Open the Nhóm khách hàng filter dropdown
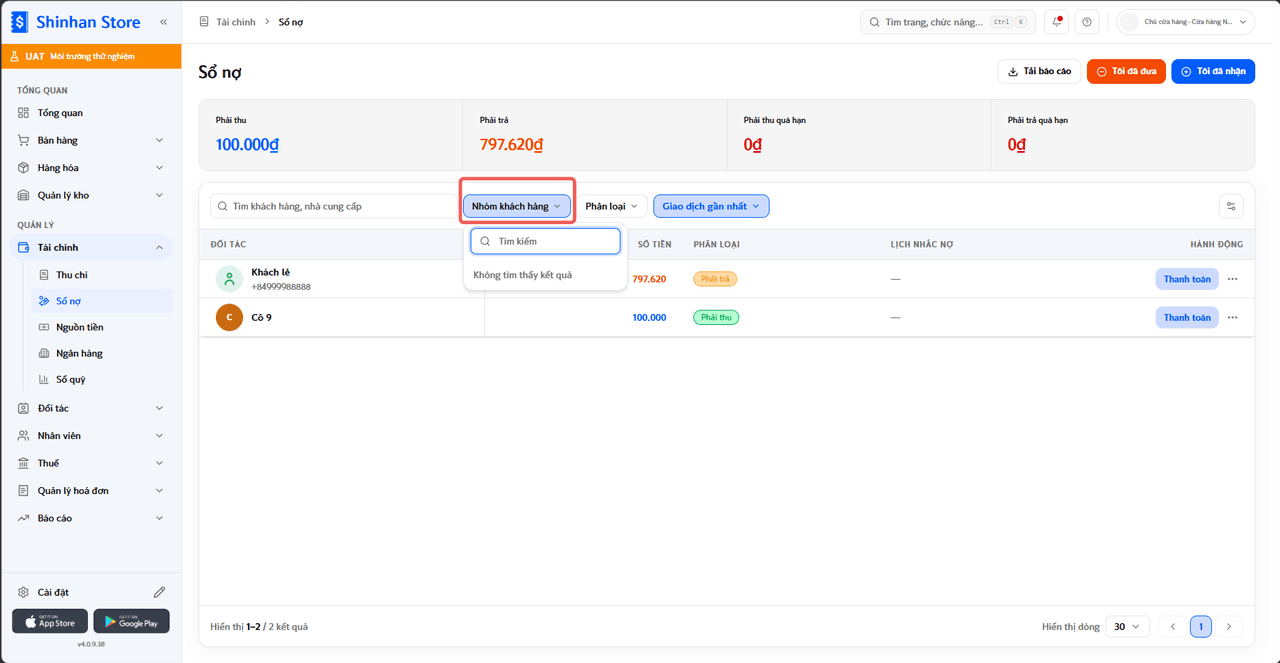The image size is (1280, 663). coord(517,206)
